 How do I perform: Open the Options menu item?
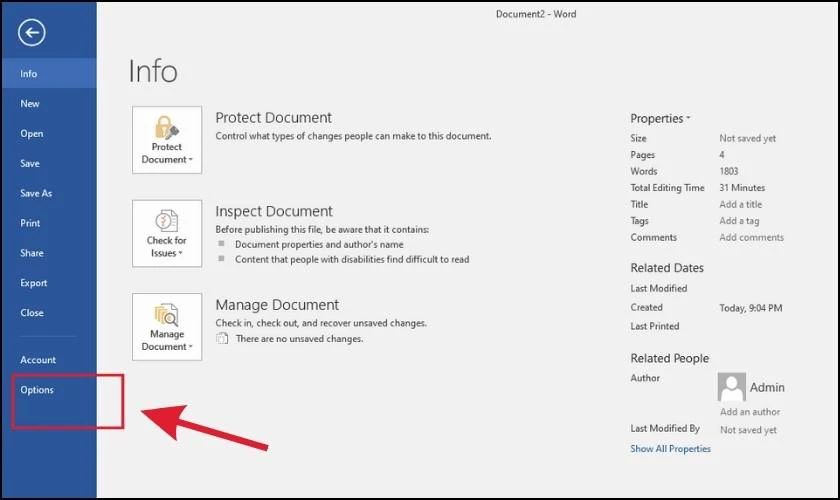coord(37,390)
